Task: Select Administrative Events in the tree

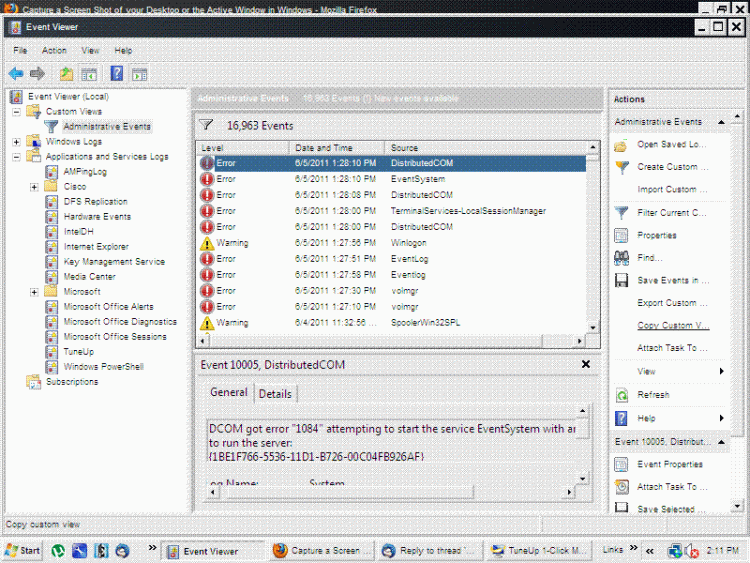Action: pyautogui.click(x=107, y=127)
